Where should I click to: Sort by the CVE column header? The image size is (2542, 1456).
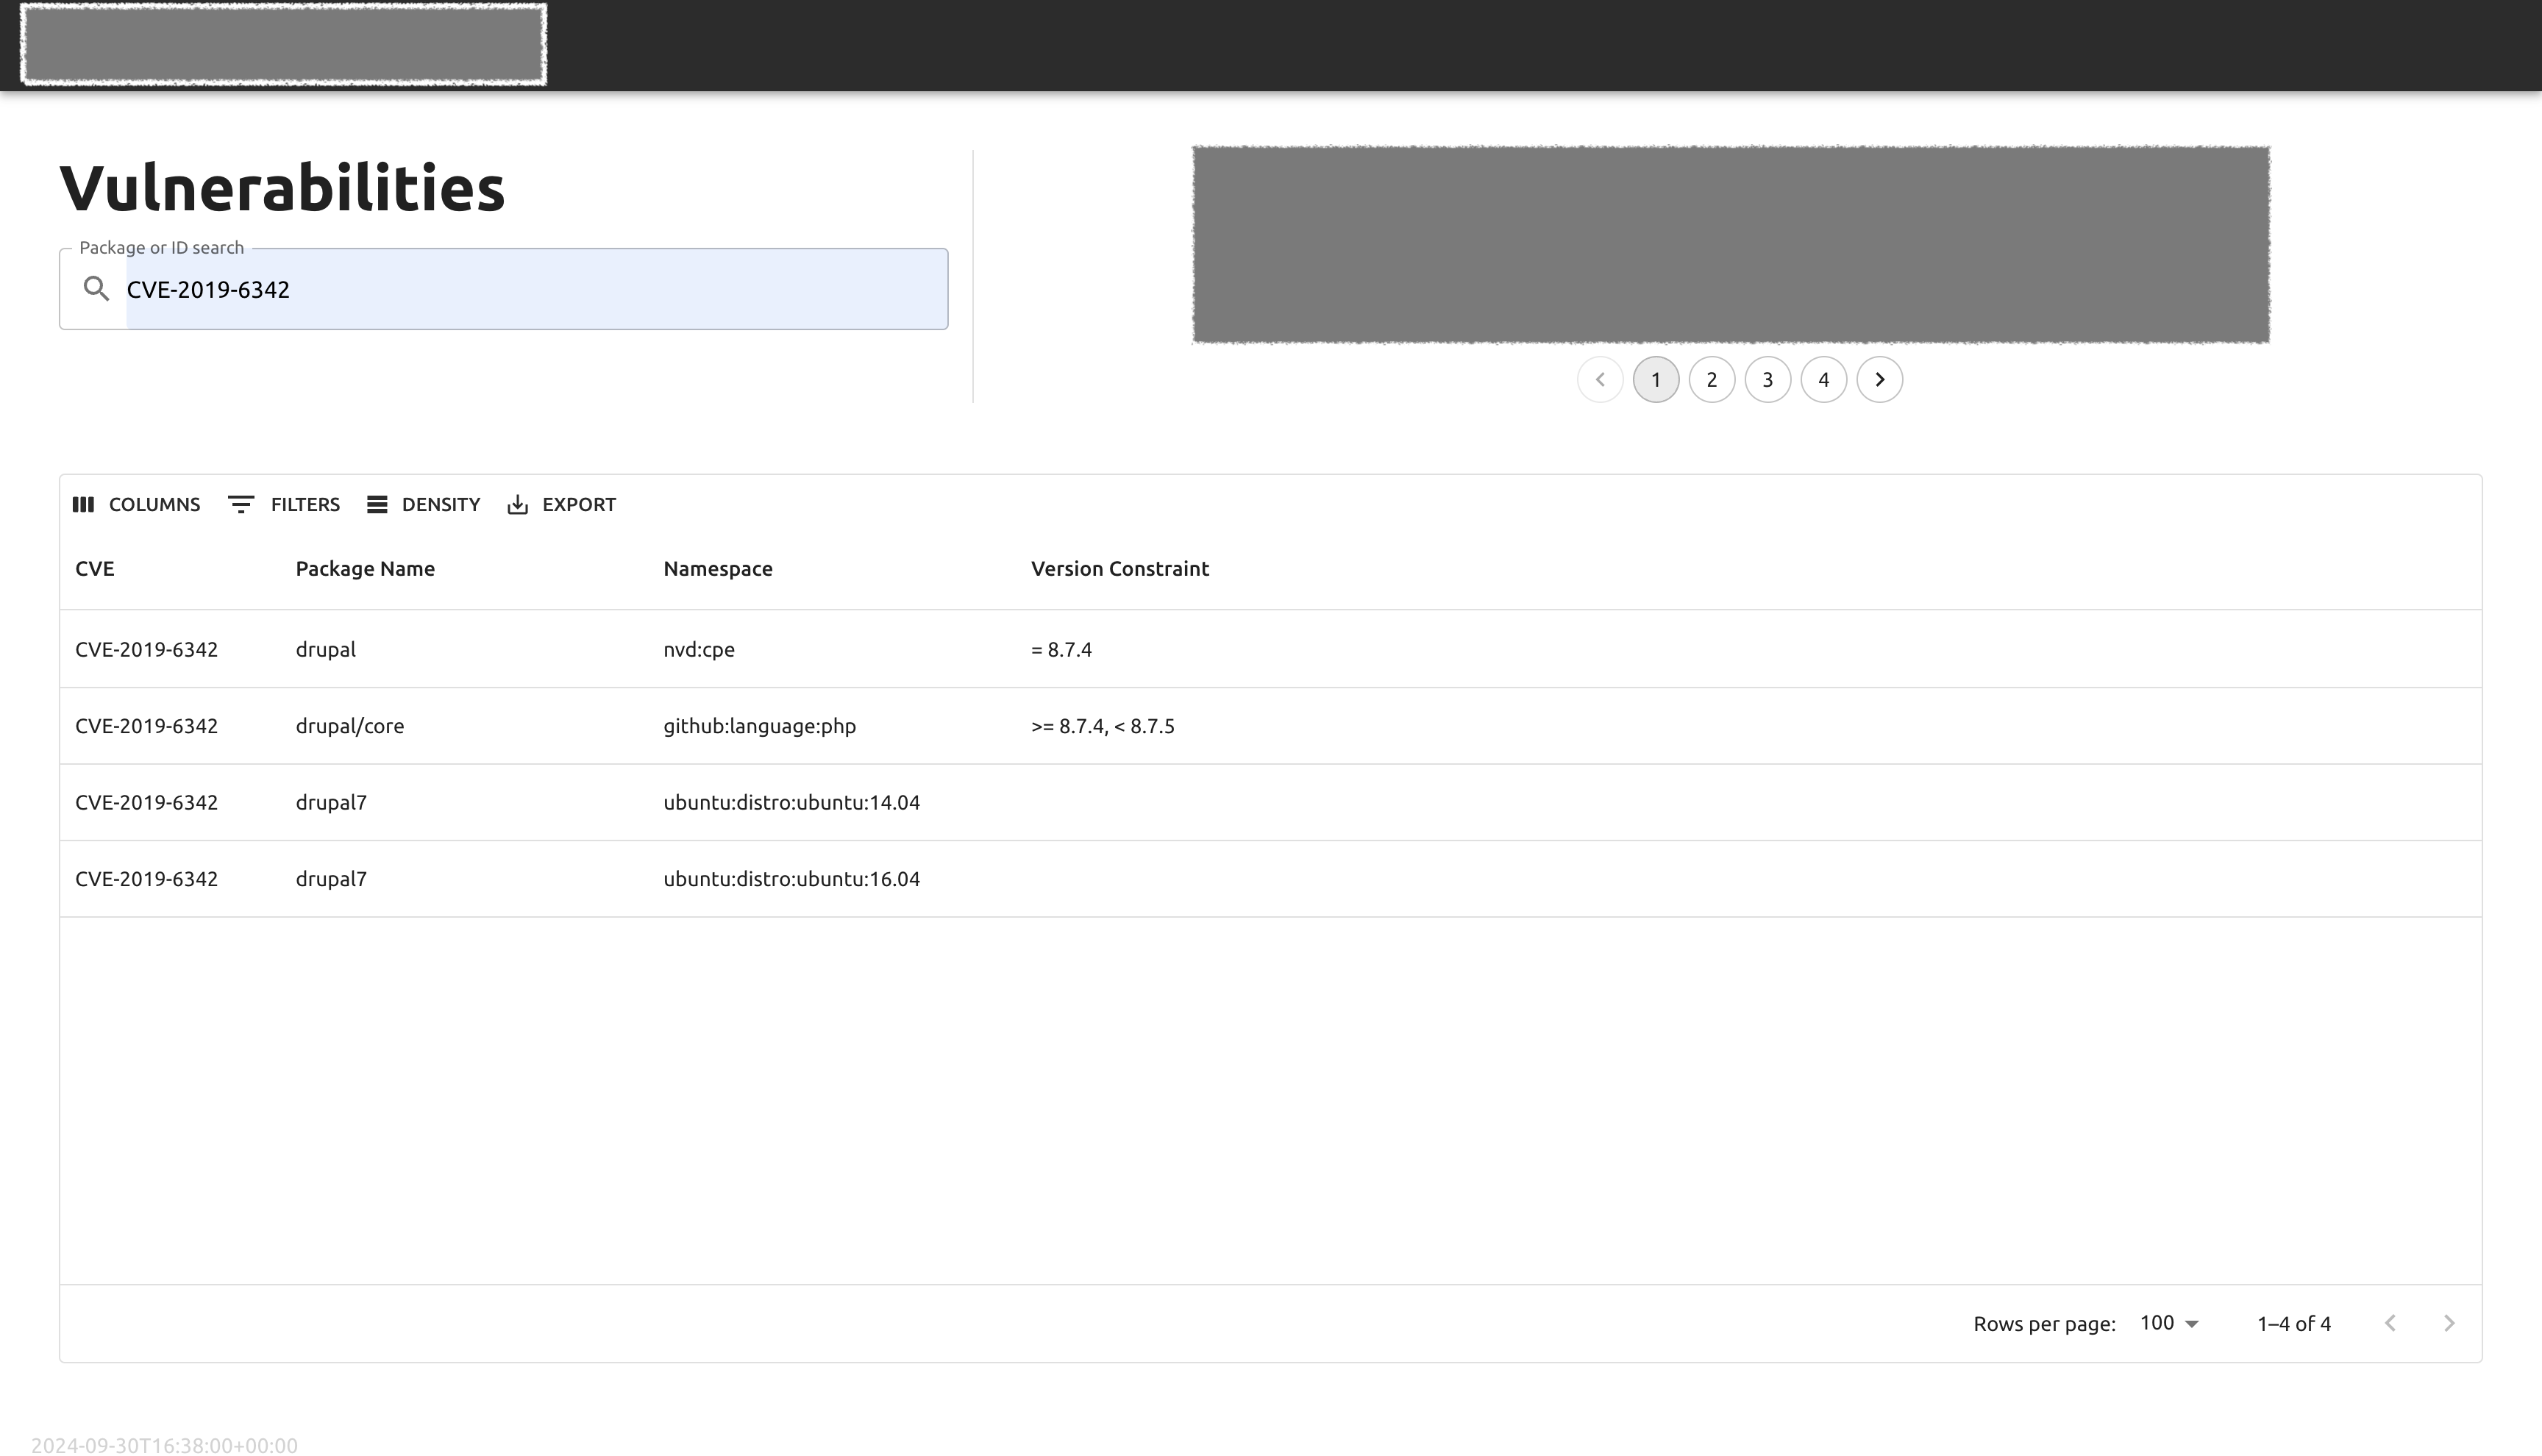95,568
